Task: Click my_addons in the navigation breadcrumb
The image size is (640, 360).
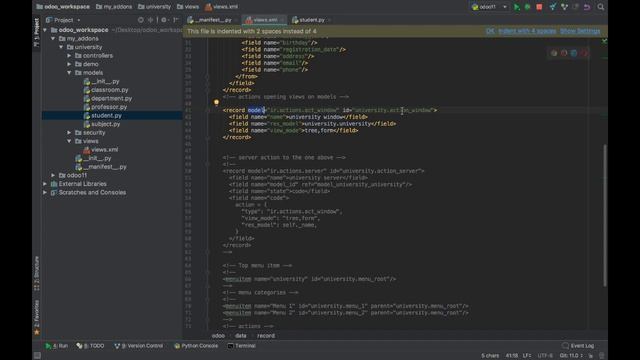Action: [x=114, y=7]
